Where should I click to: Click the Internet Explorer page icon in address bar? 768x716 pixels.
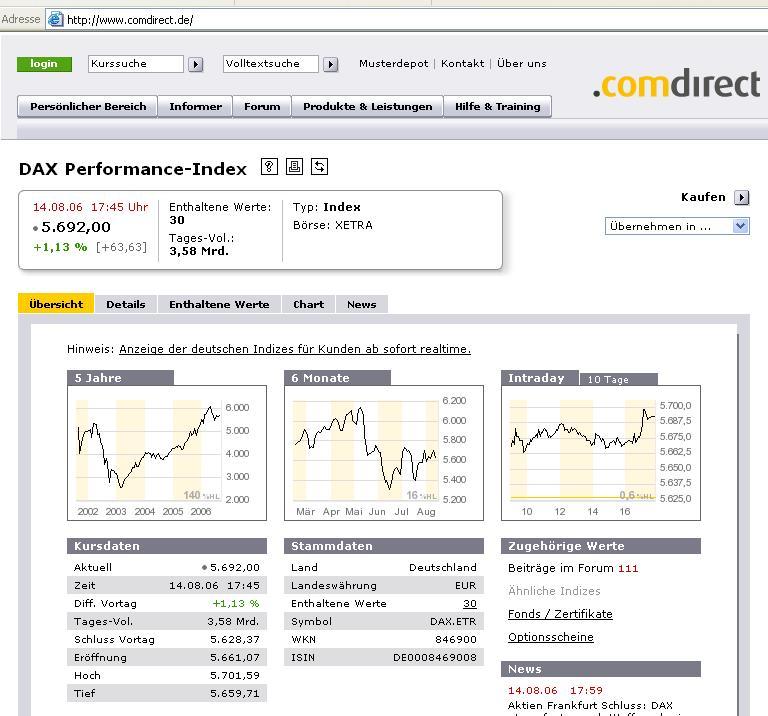pyautogui.click(x=56, y=20)
